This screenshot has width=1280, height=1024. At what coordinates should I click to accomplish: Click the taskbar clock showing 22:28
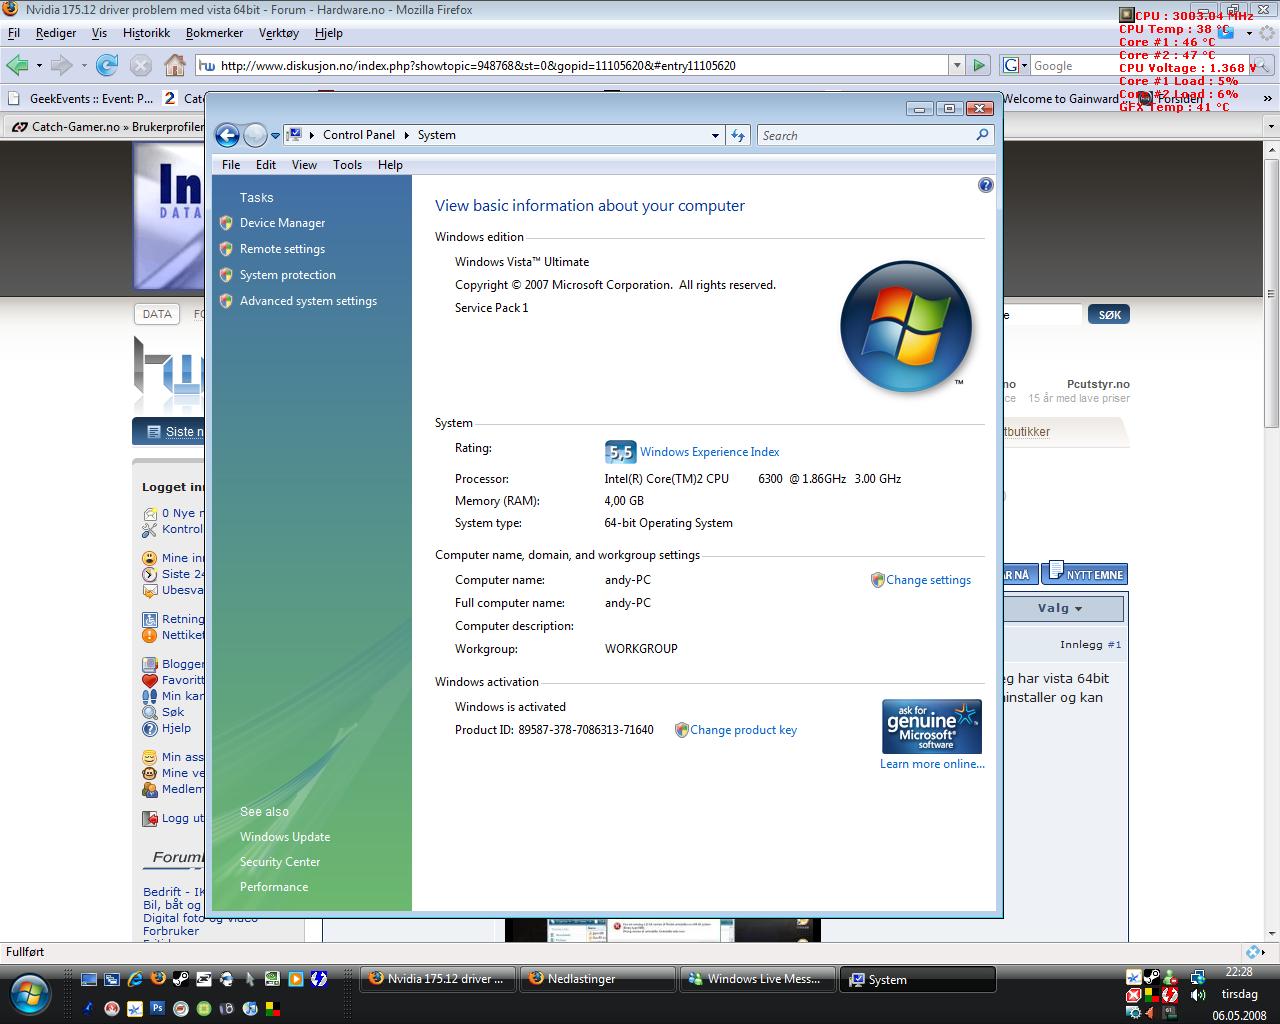point(1239,971)
